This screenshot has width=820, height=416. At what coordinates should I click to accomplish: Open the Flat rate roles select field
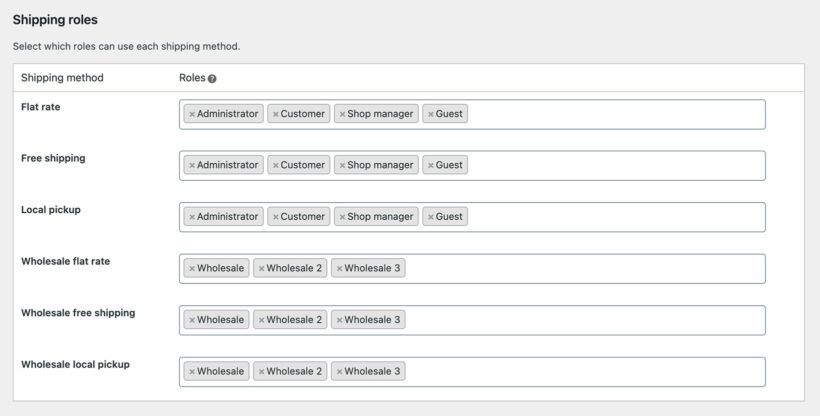610,114
